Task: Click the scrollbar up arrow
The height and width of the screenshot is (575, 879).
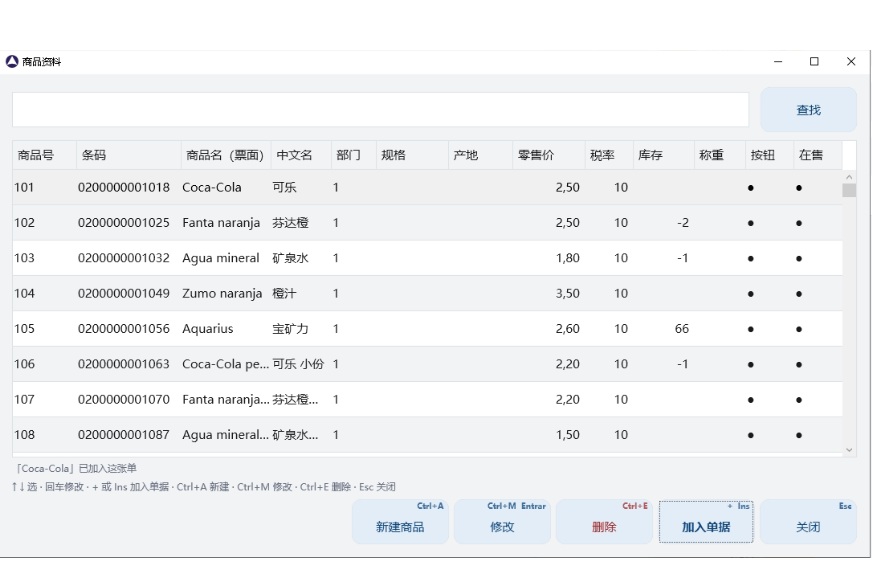Action: tap(849, 177)
